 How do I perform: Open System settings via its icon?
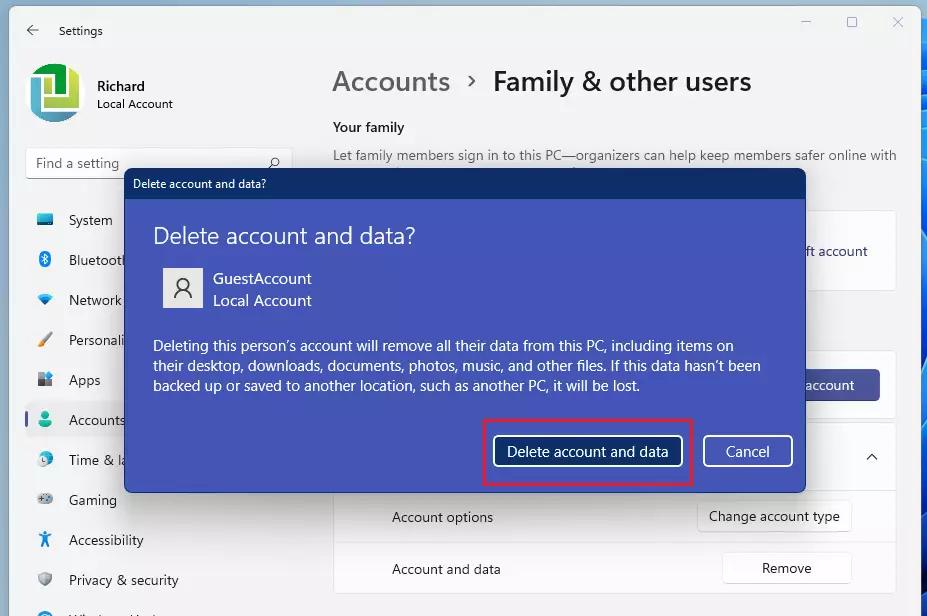click(45, 220)
